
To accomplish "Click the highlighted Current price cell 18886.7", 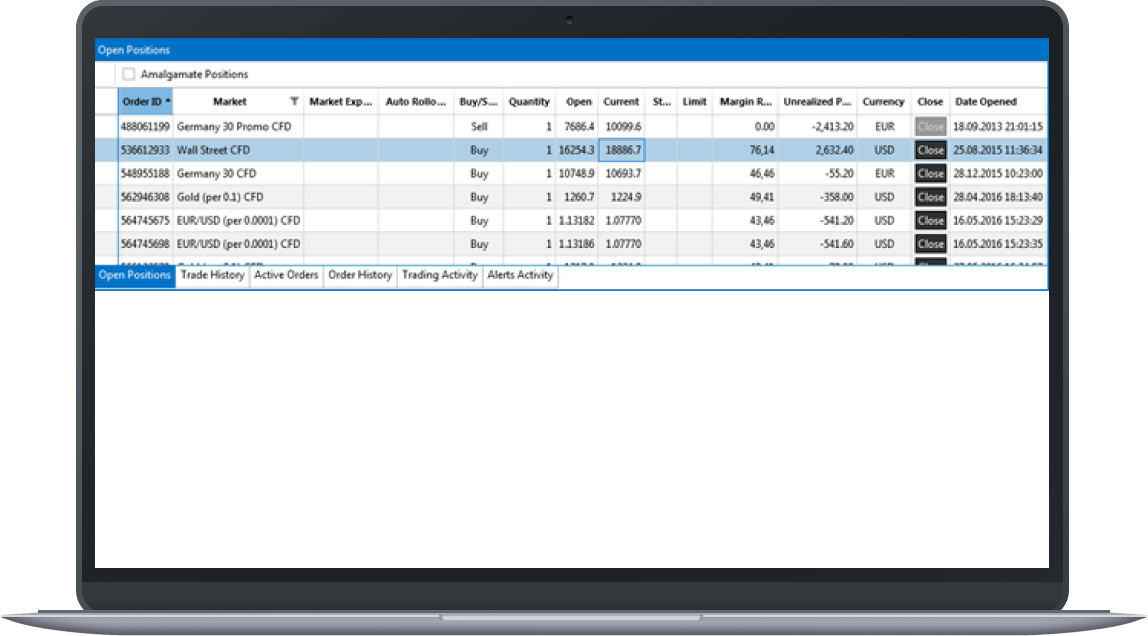I will (621, 149).
